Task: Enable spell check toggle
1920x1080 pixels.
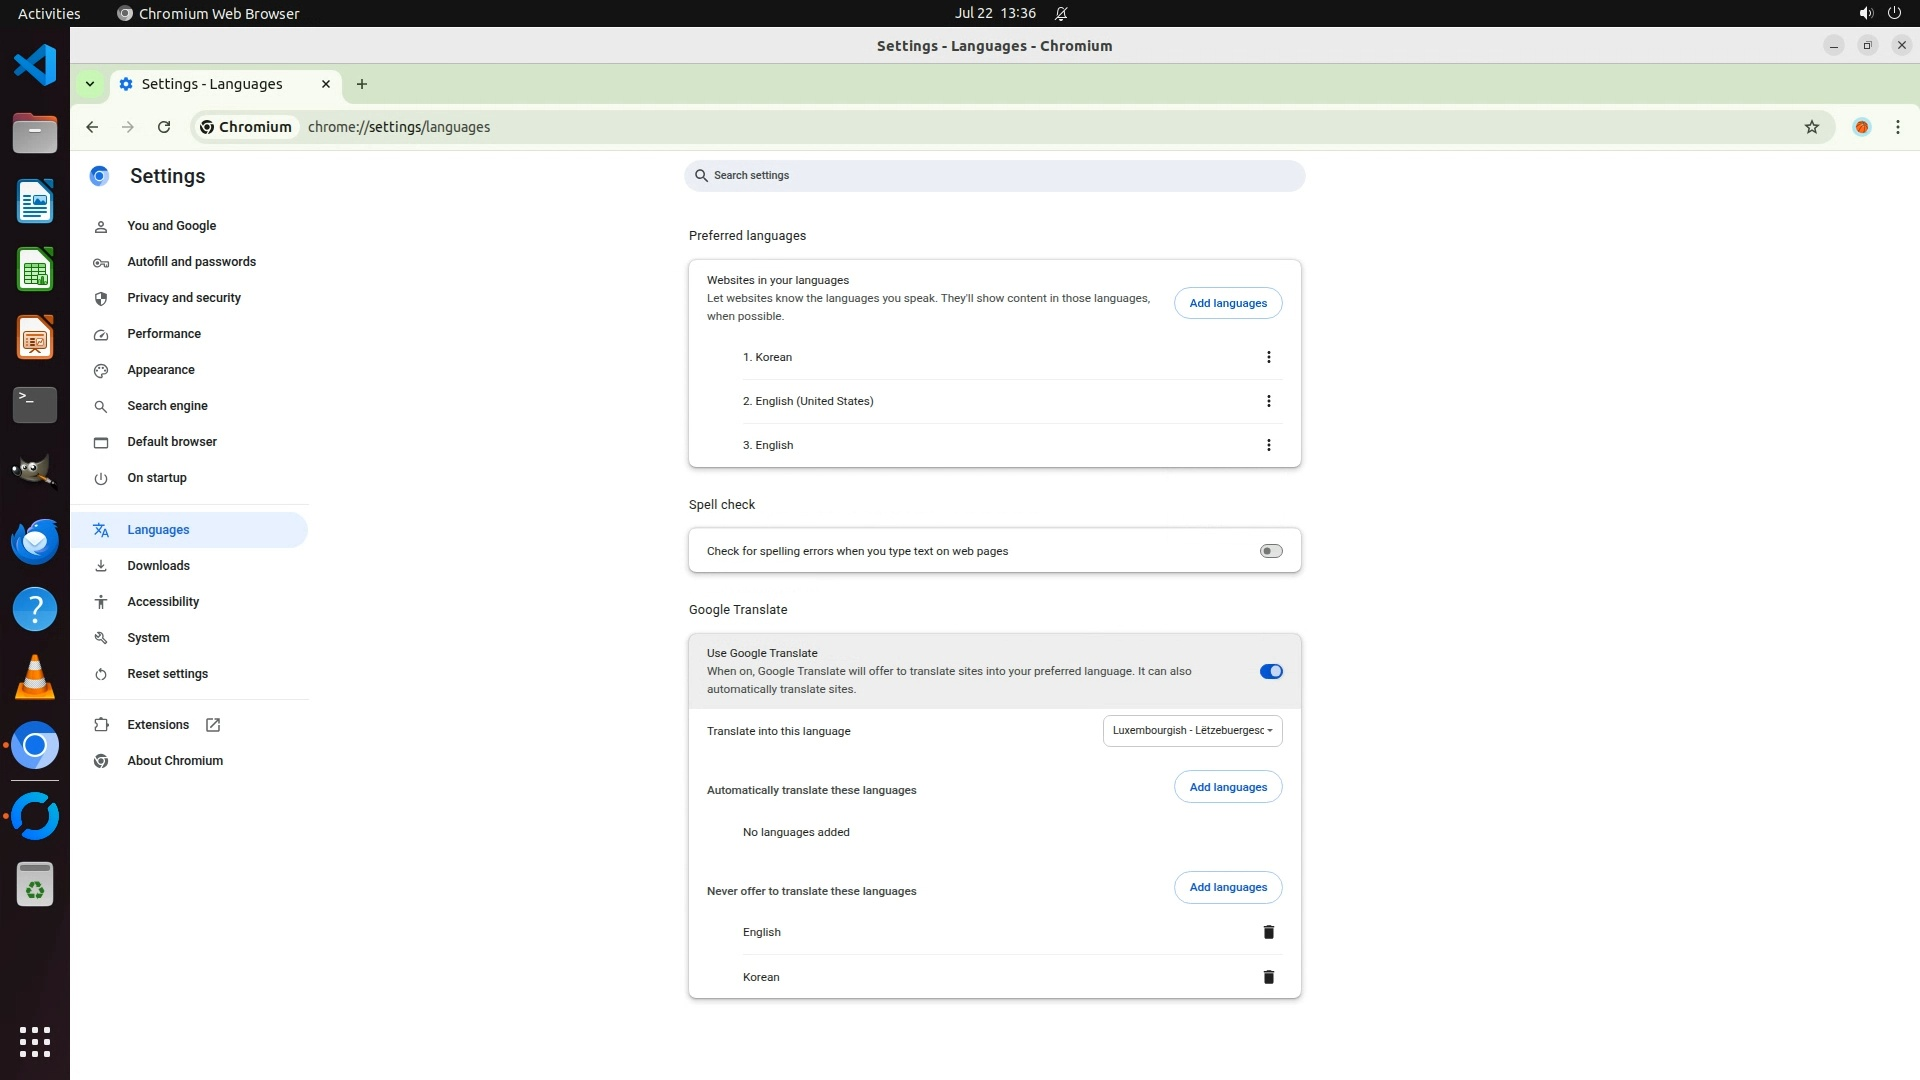Action: pos(1270,551)
